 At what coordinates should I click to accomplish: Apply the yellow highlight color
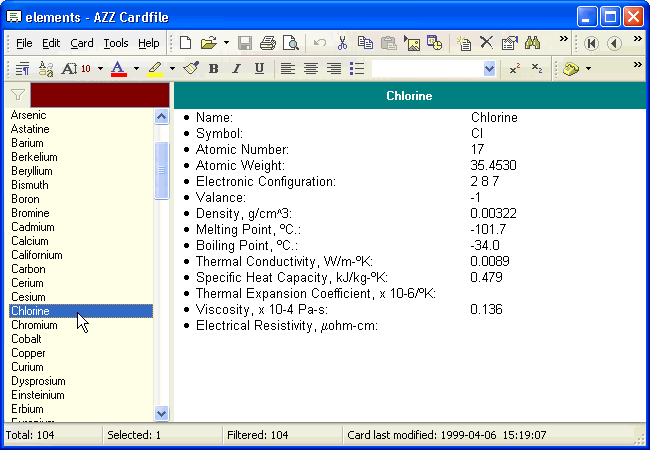155,69
